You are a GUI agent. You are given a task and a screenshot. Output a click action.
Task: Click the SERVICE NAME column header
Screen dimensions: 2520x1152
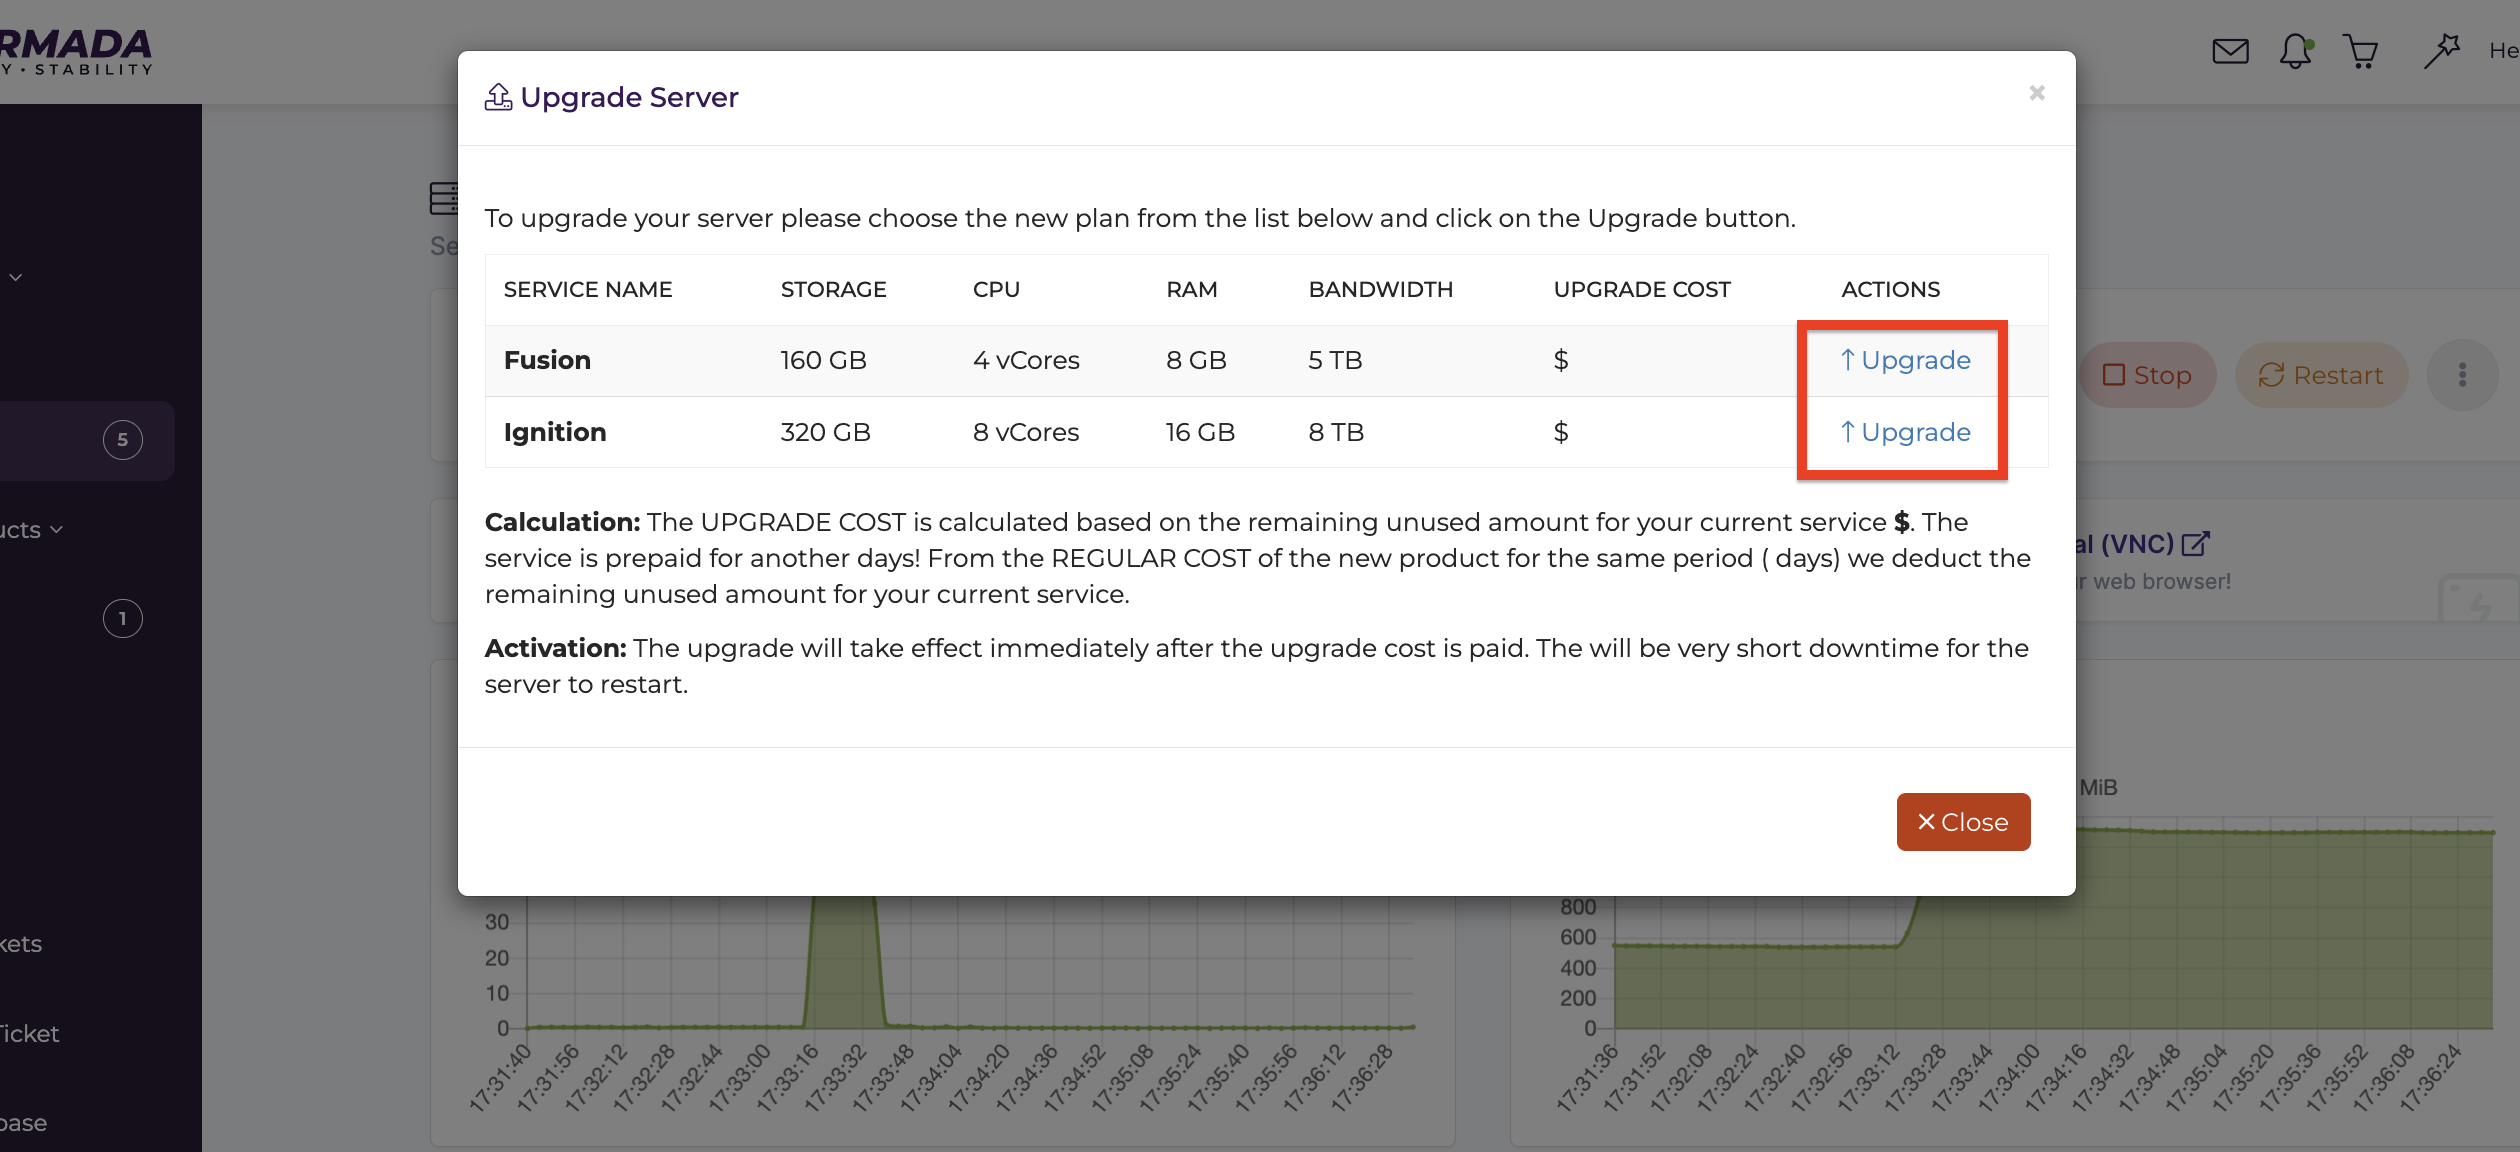(x=587, y=290)
